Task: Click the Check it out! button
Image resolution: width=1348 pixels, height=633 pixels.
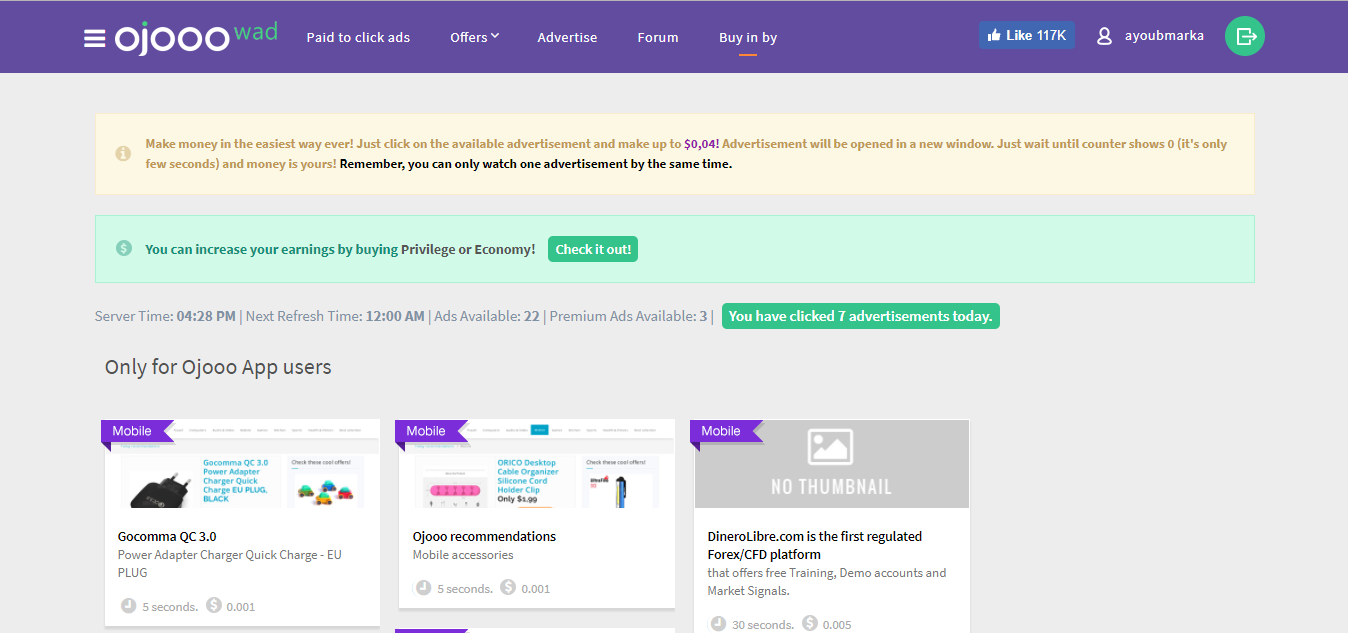Action: [593, 249]
